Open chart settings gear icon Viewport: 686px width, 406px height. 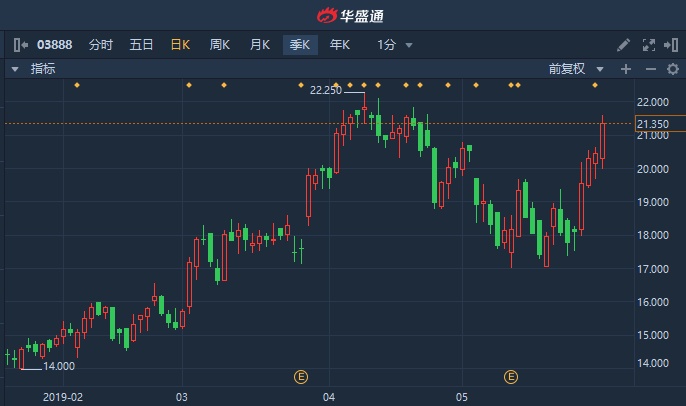673,69
